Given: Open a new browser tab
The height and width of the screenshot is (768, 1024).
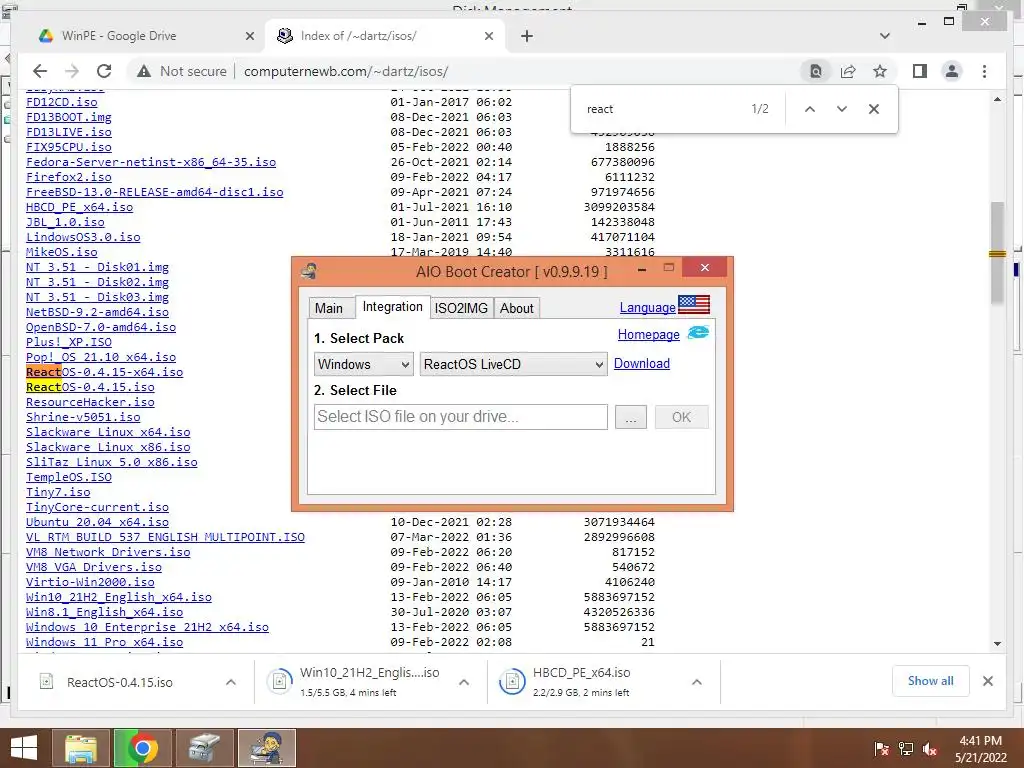Looking at the screenshot, I should coord(527,36).
